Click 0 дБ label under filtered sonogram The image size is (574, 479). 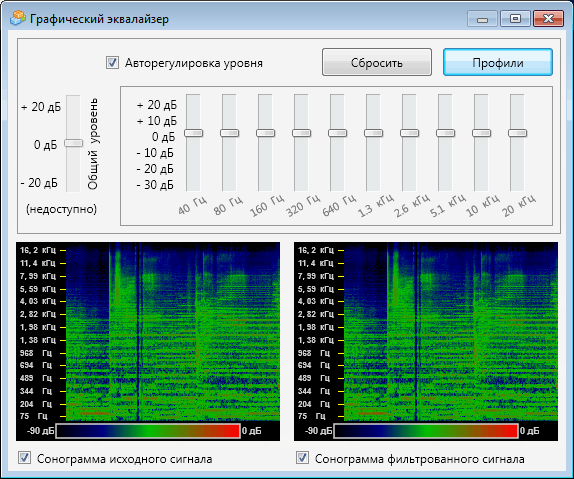529,431
